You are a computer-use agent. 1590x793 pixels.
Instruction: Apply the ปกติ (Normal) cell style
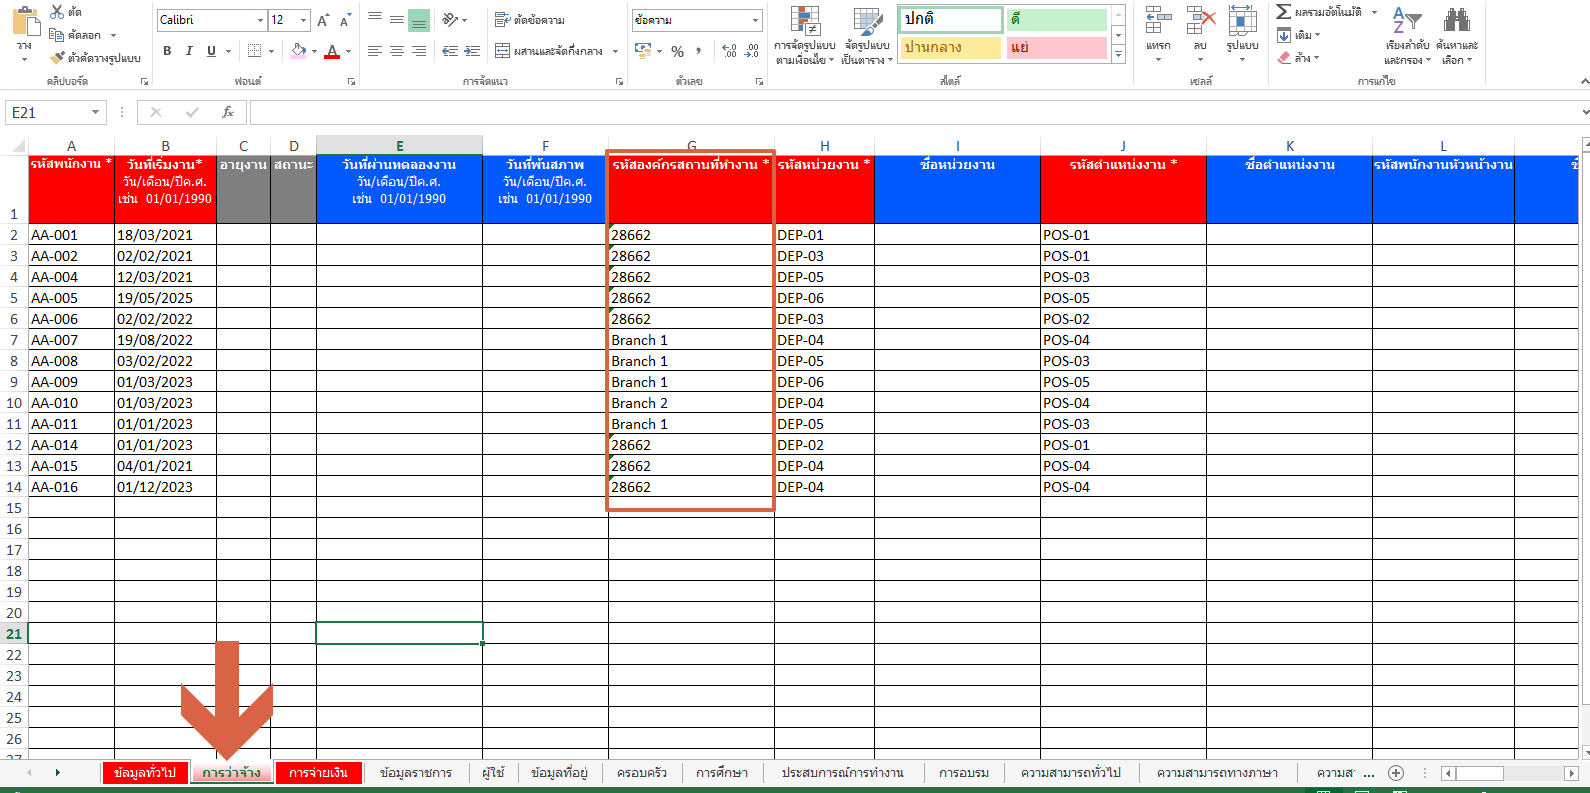950,20
